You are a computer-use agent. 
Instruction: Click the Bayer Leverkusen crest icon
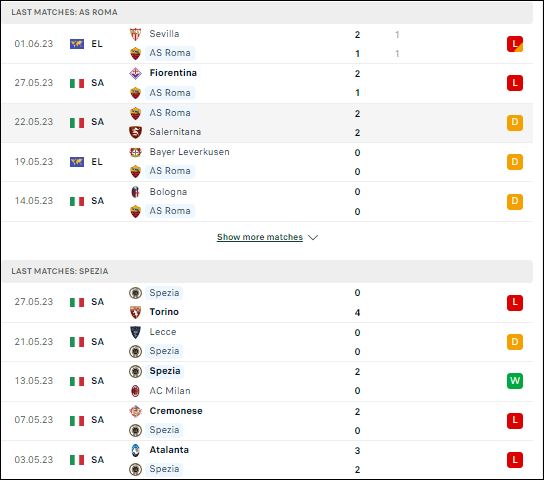click(135, 152)
